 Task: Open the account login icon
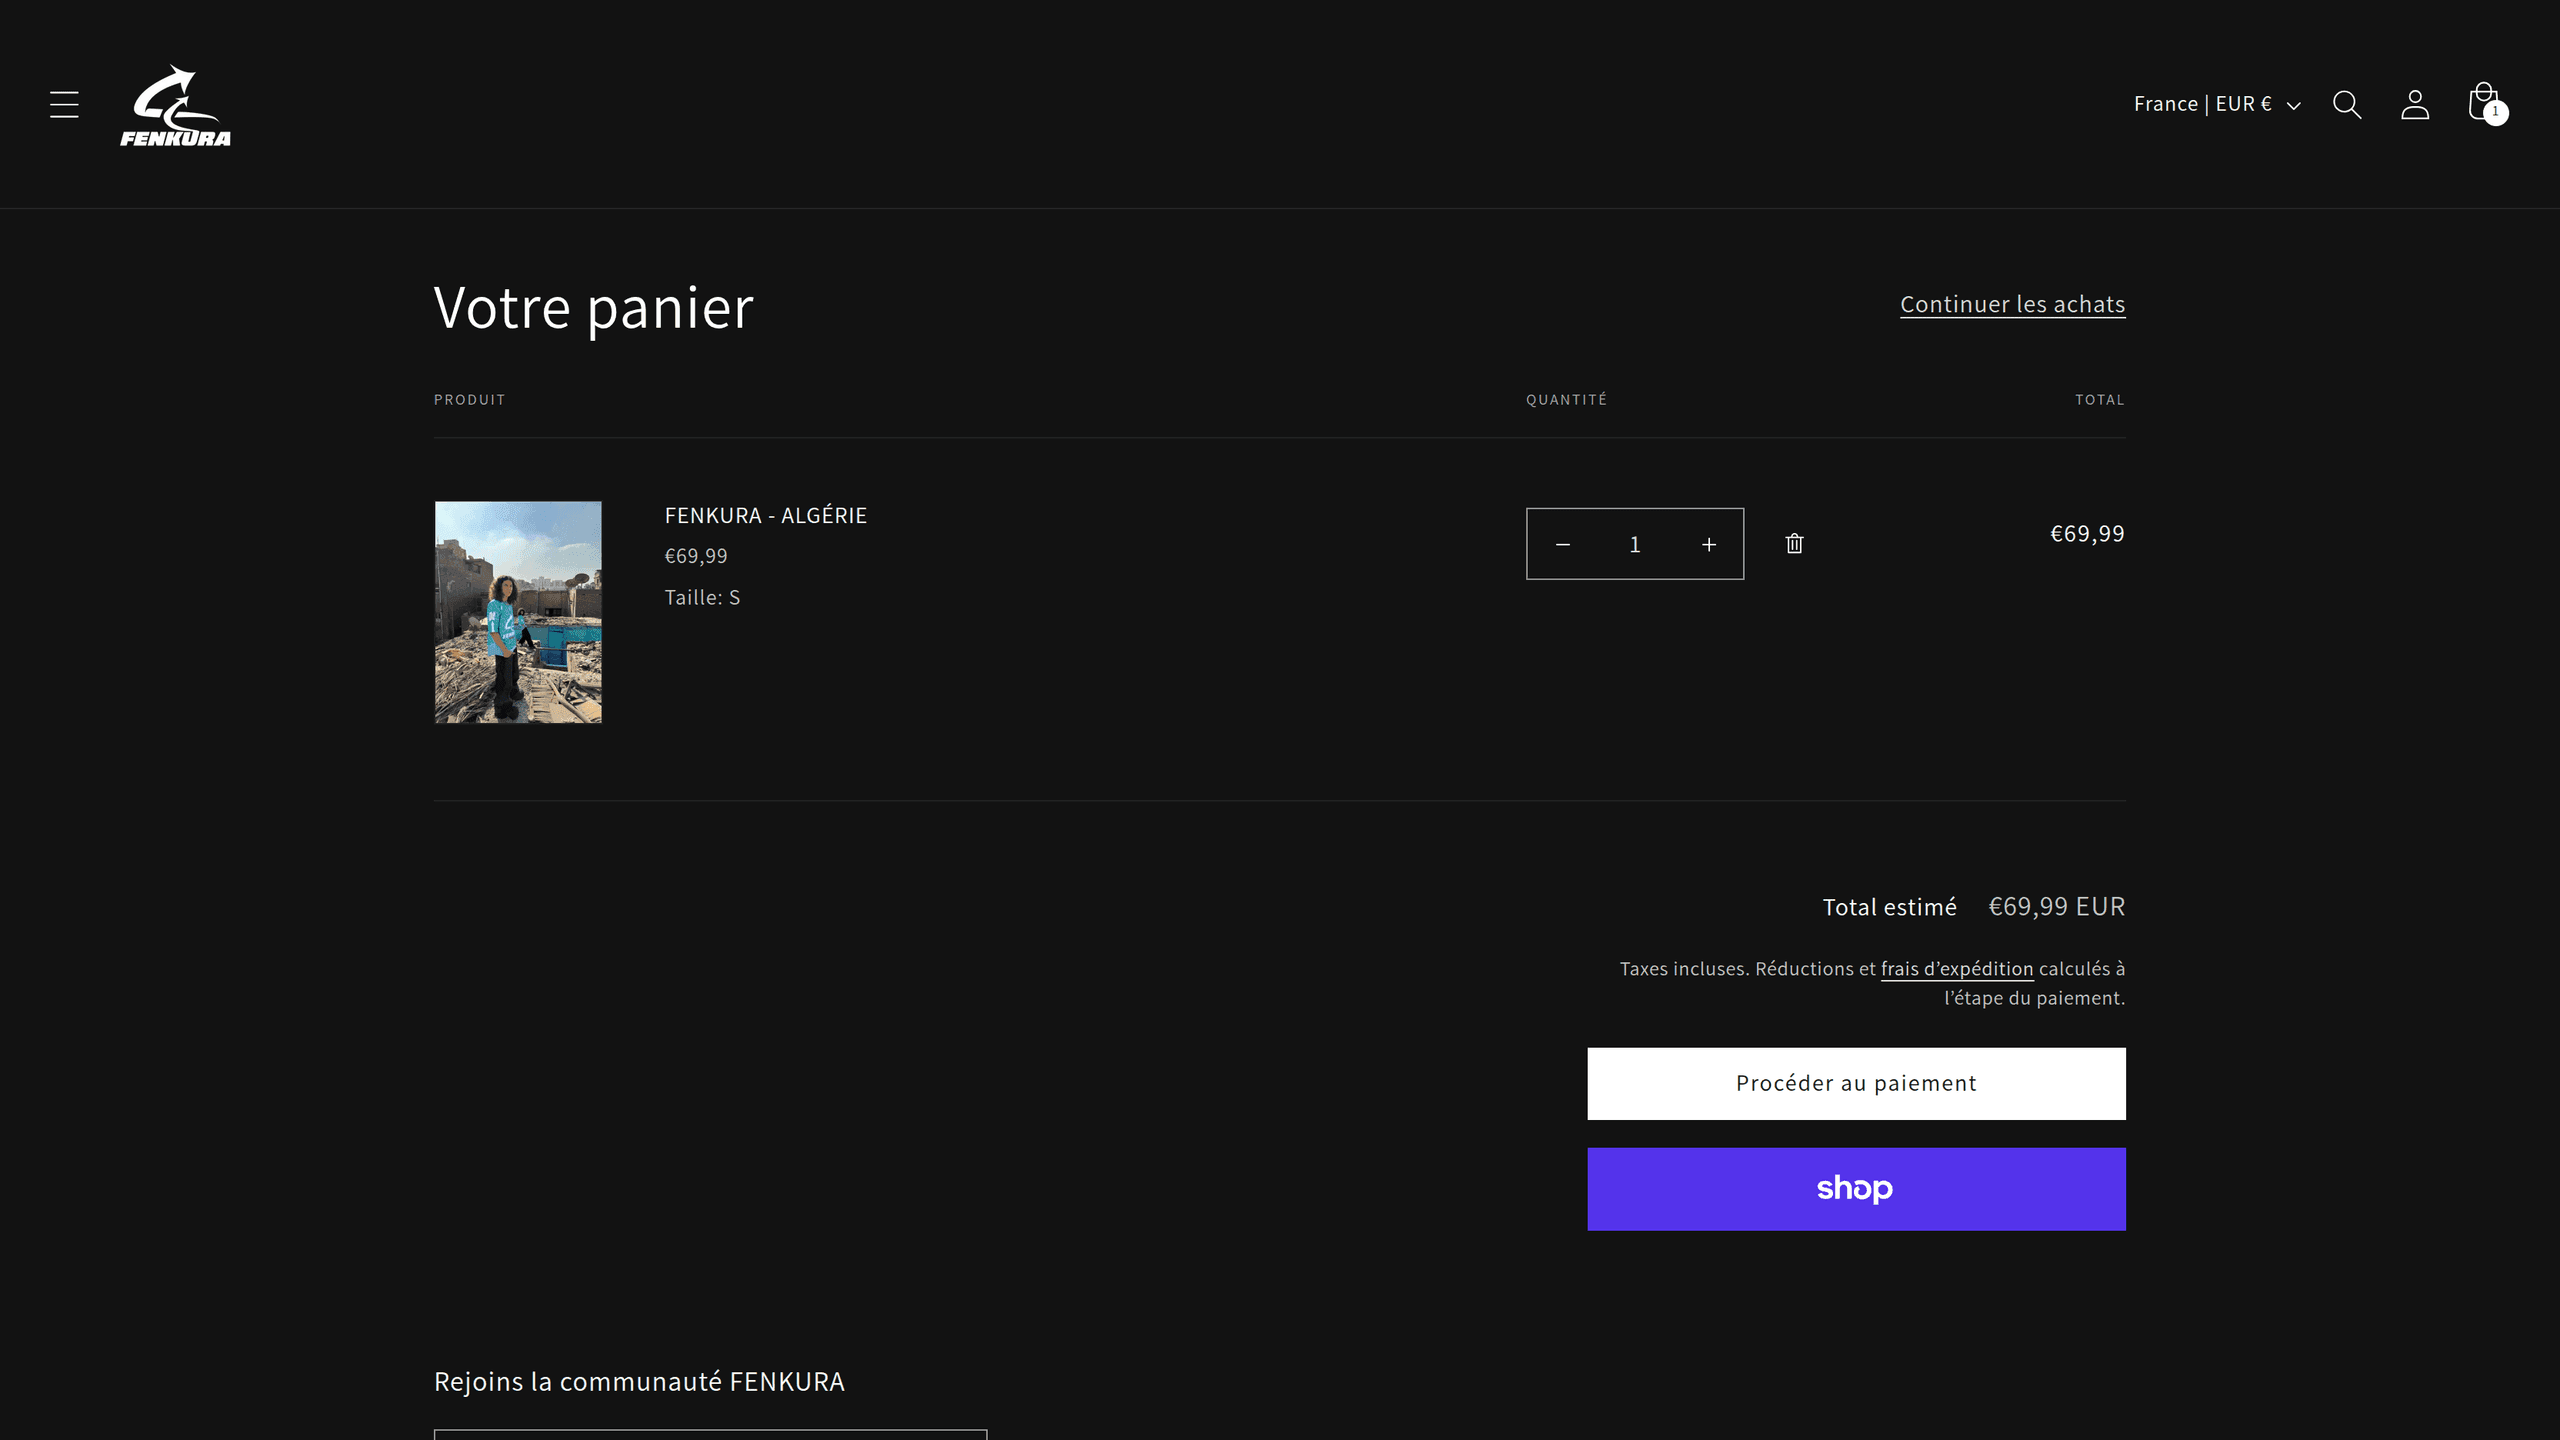tap(2415, 104)
